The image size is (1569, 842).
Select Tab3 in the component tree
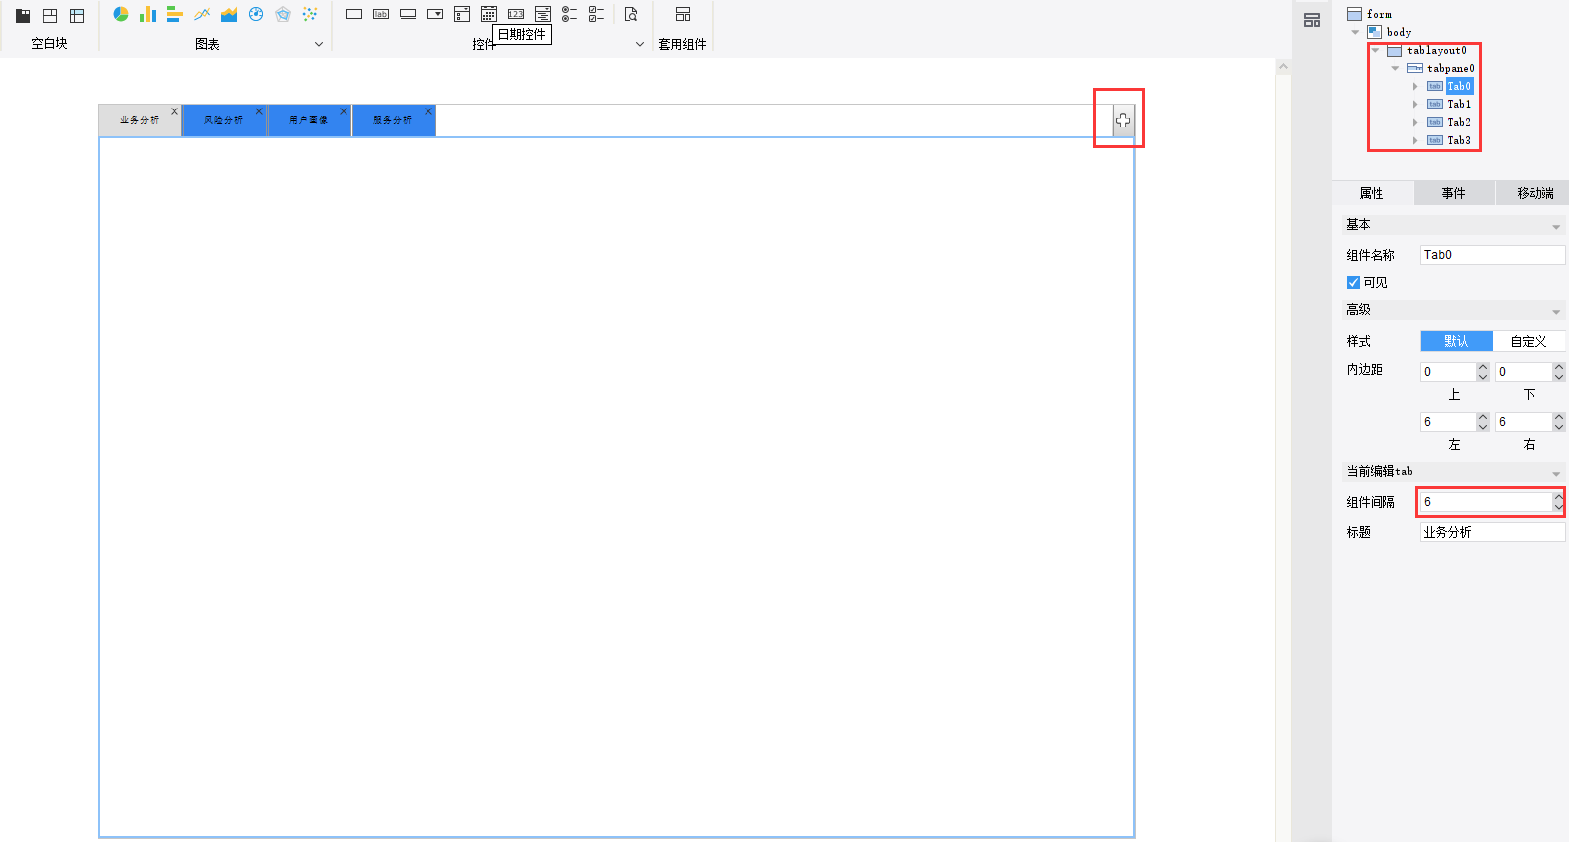point(1459,140)
